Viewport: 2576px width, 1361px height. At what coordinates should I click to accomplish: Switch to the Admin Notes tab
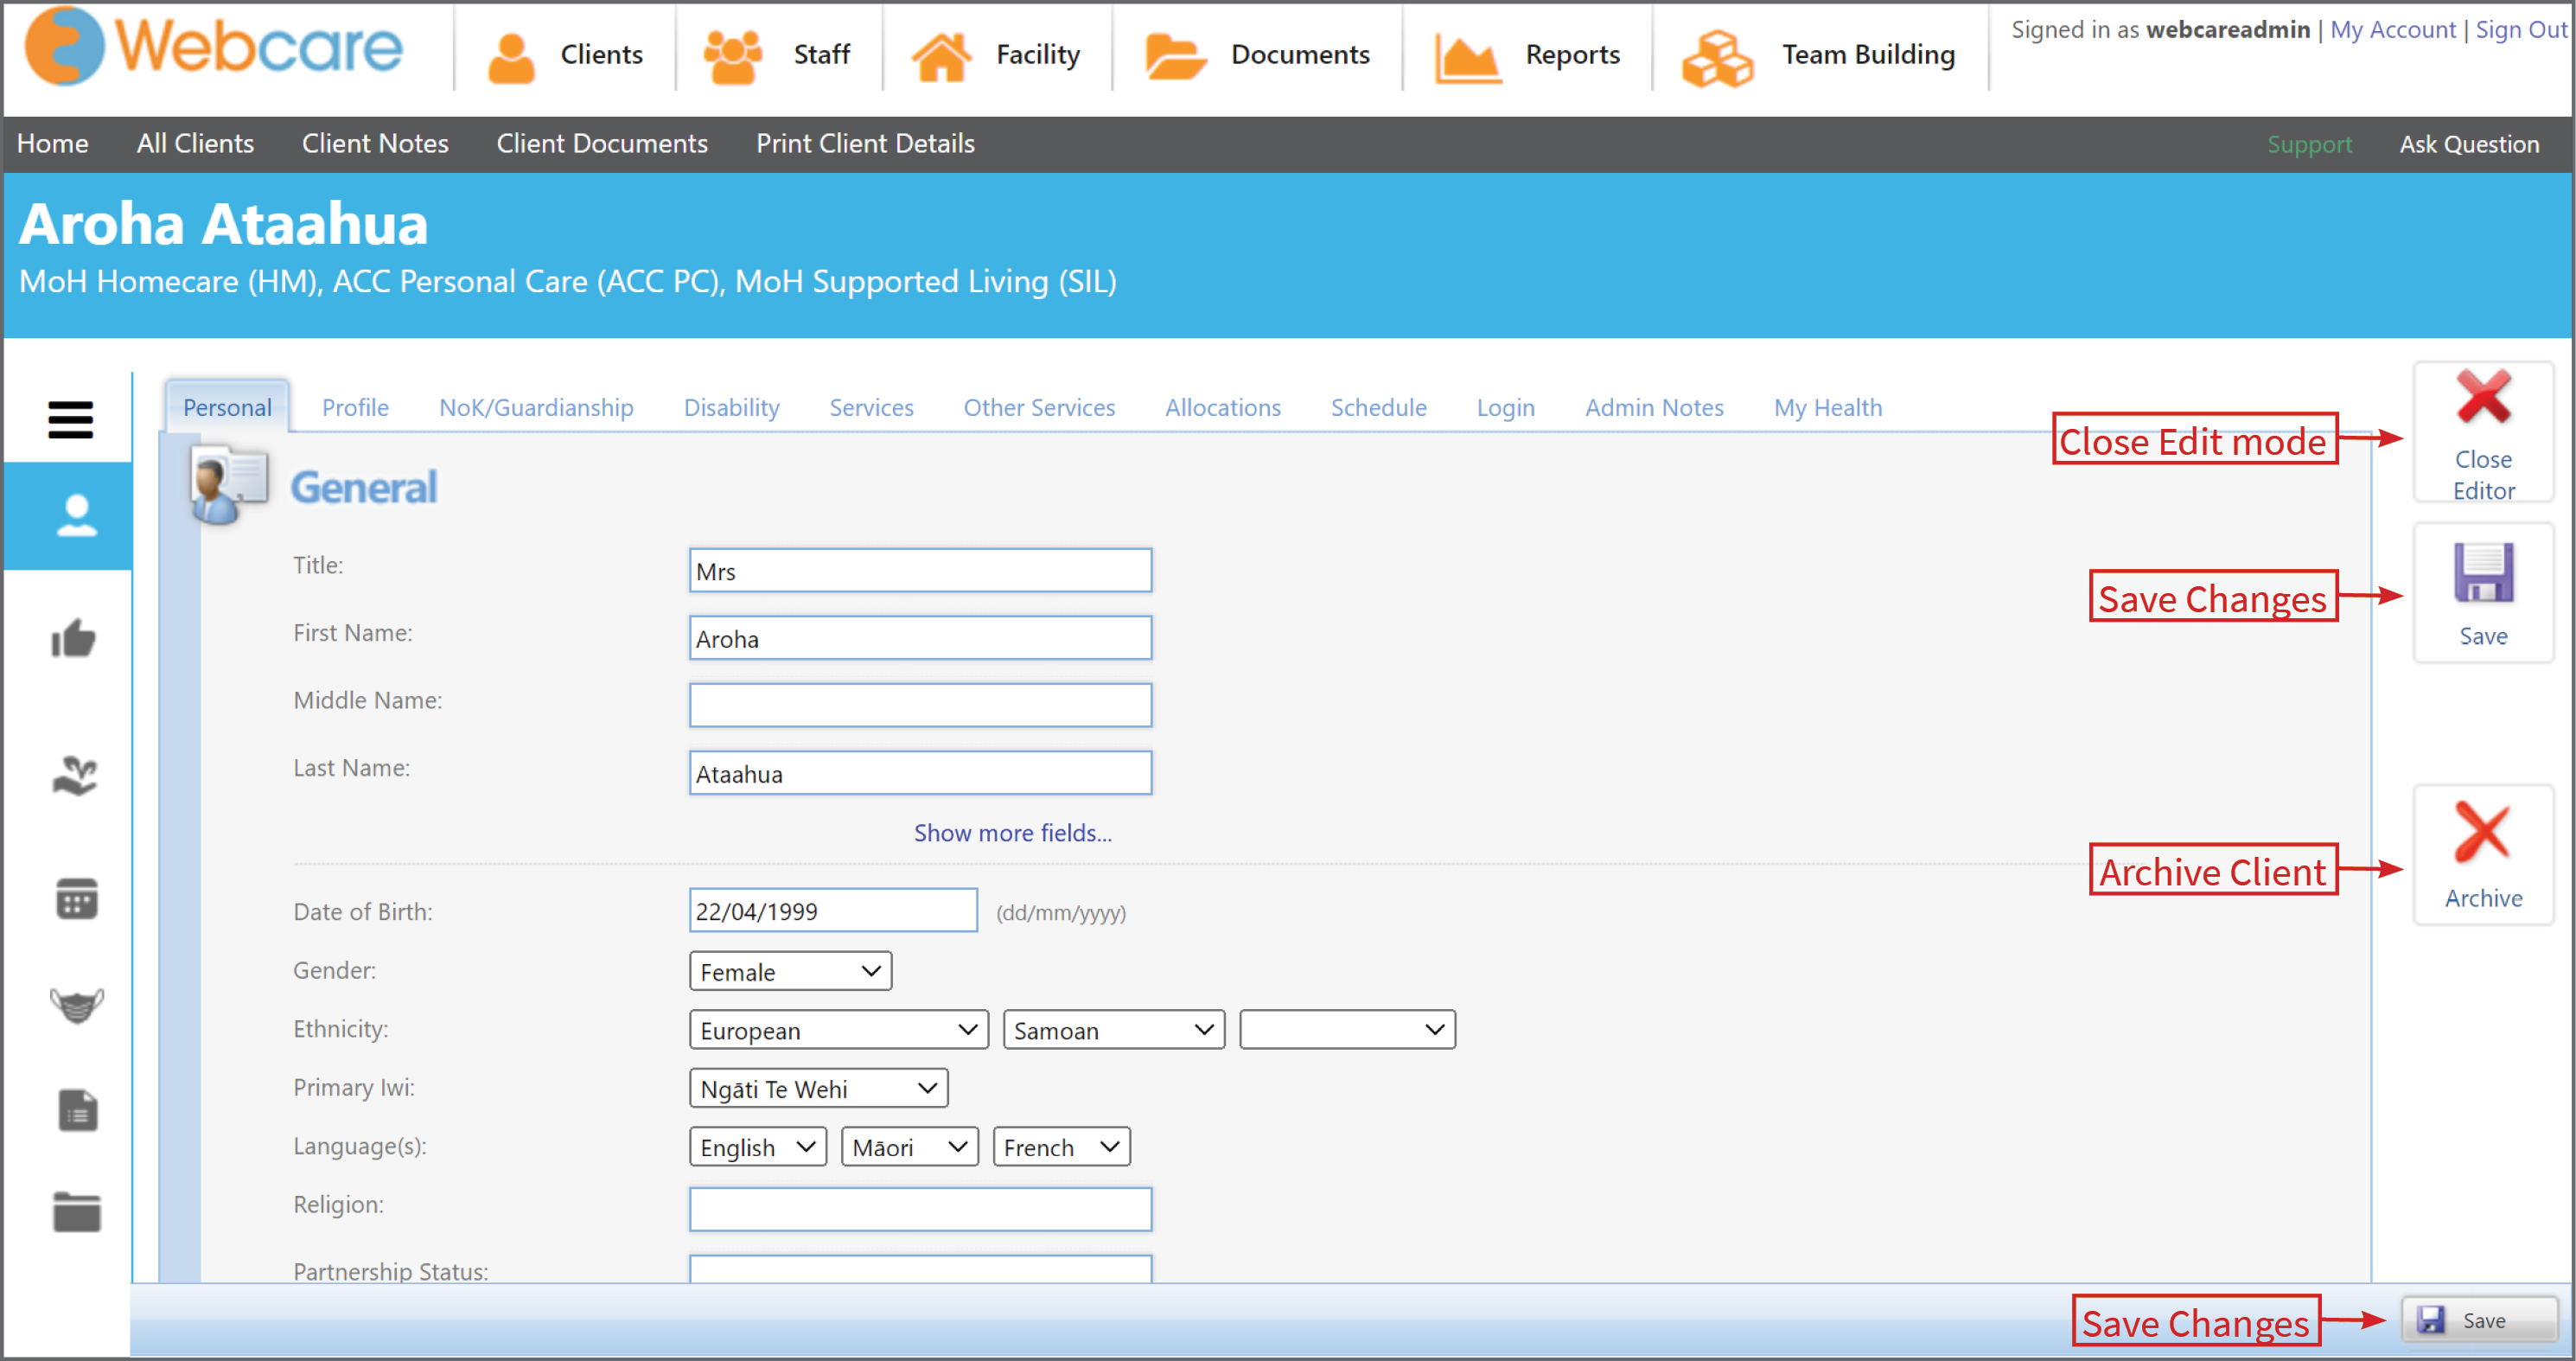[1654, 407]
